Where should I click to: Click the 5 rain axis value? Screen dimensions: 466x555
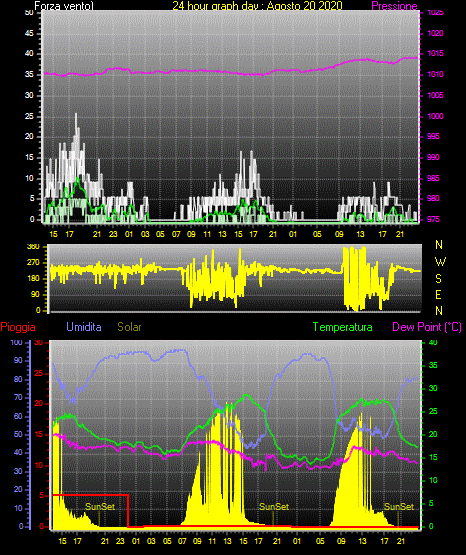[41, 495]
